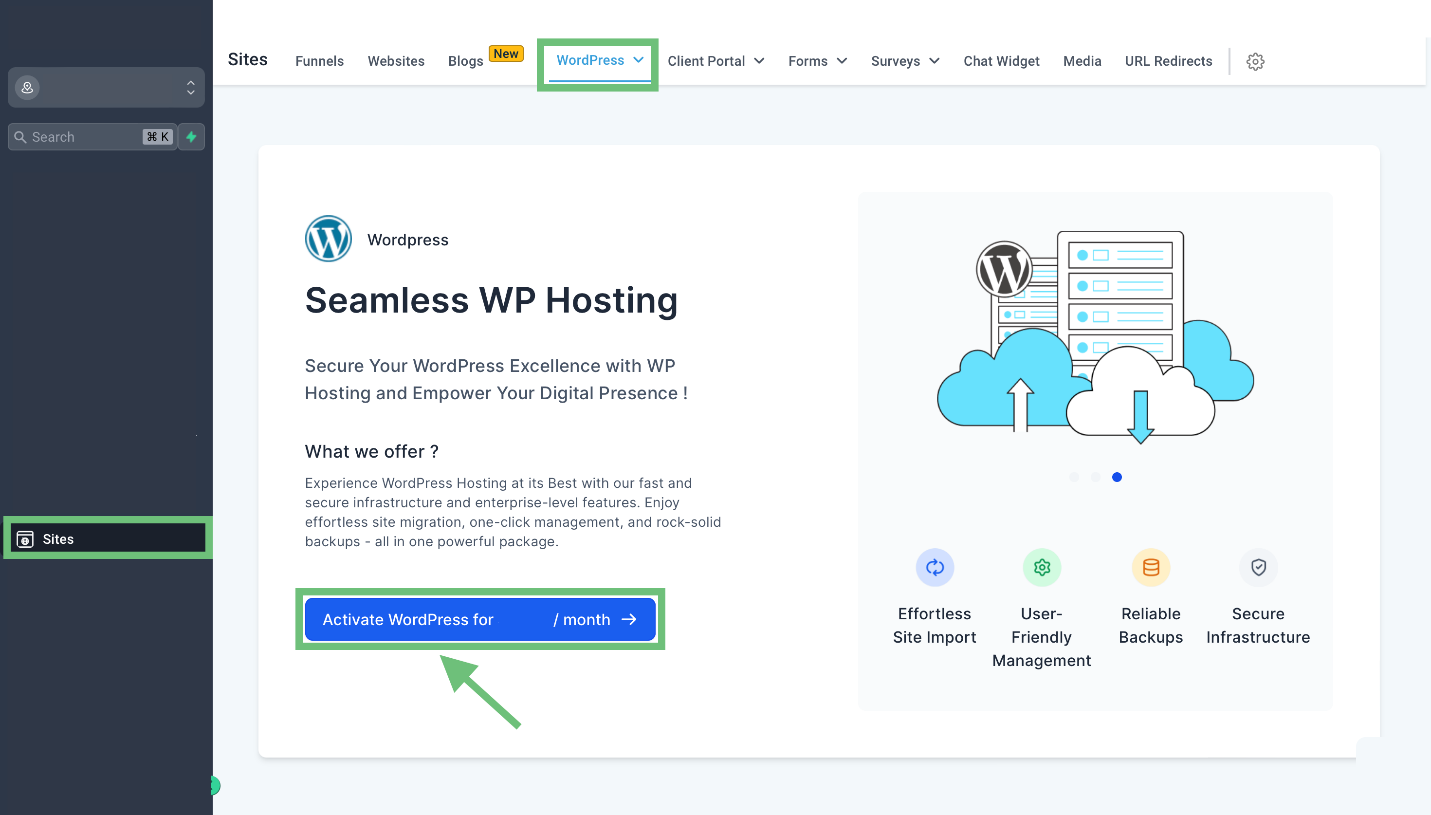
Task: Click the ⌘K shortcut badge
Action: point(158,137)
